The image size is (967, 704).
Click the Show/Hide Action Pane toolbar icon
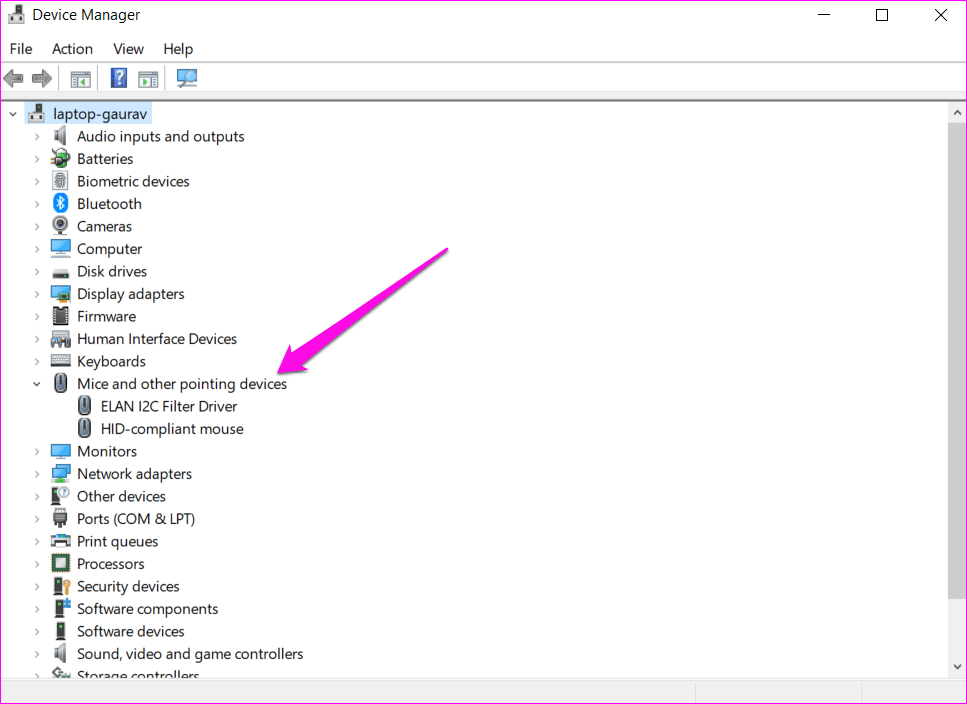click(148, 79)
